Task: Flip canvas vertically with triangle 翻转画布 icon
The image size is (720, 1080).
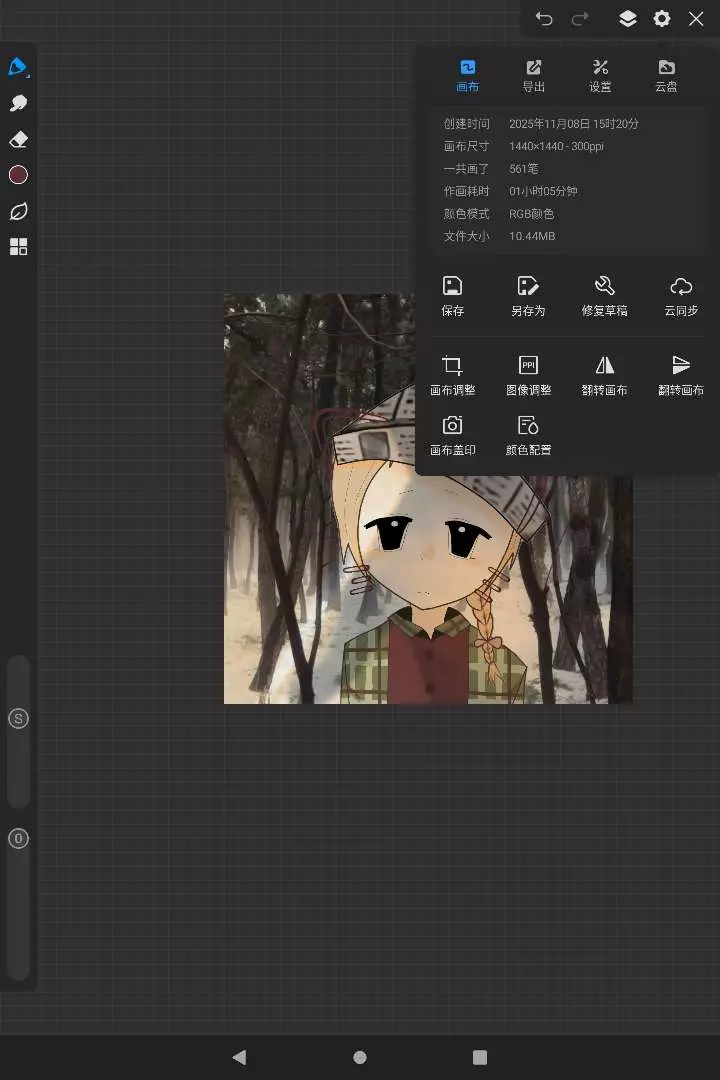Action: click(681, 375)
